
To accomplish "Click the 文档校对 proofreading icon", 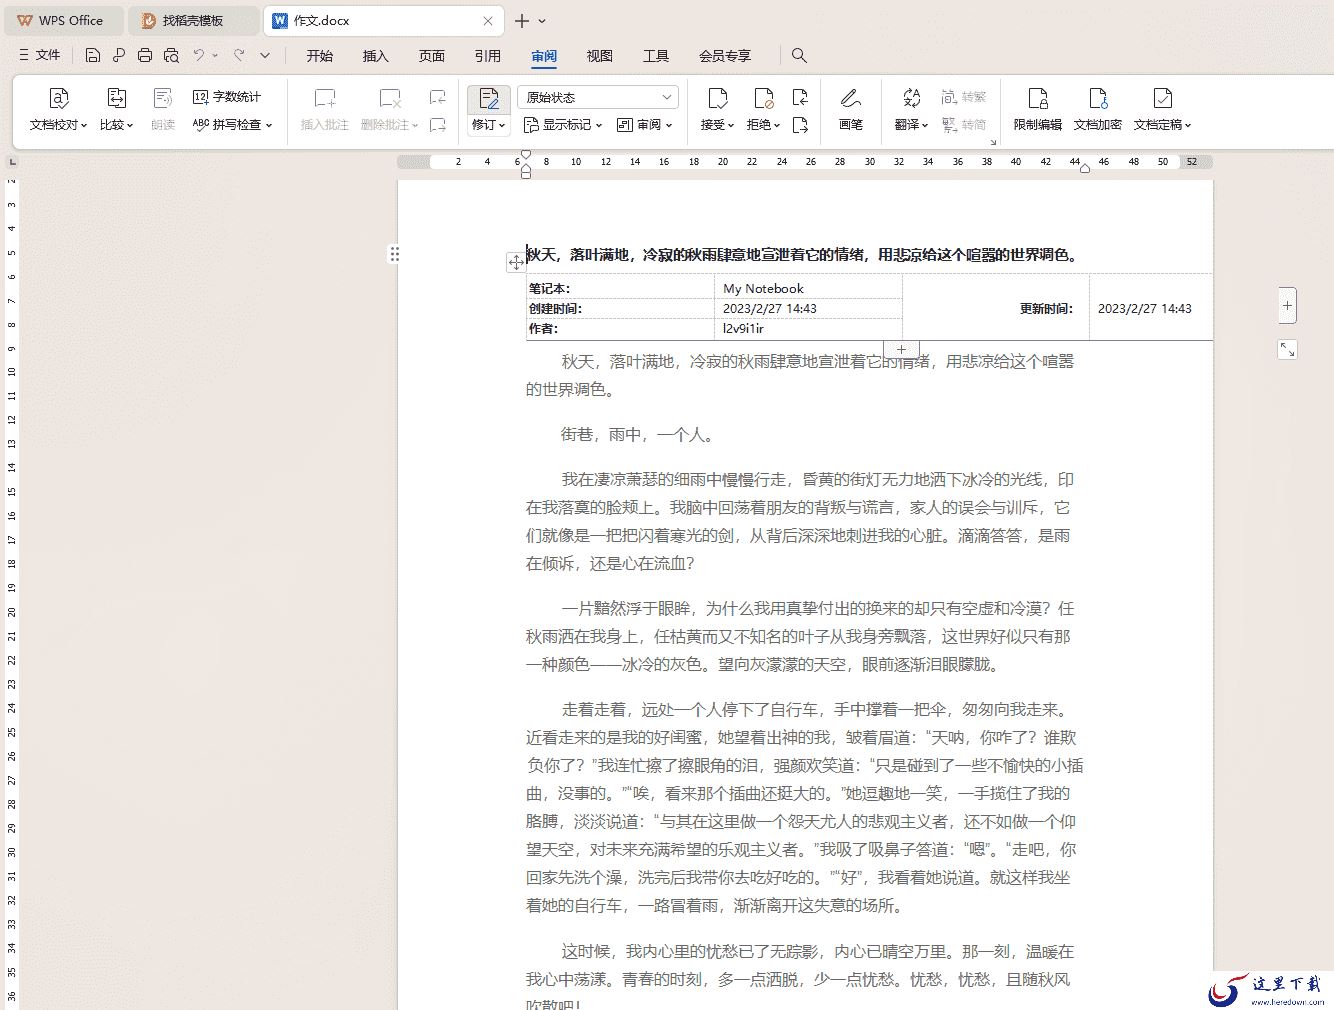I will coord(59,98).
